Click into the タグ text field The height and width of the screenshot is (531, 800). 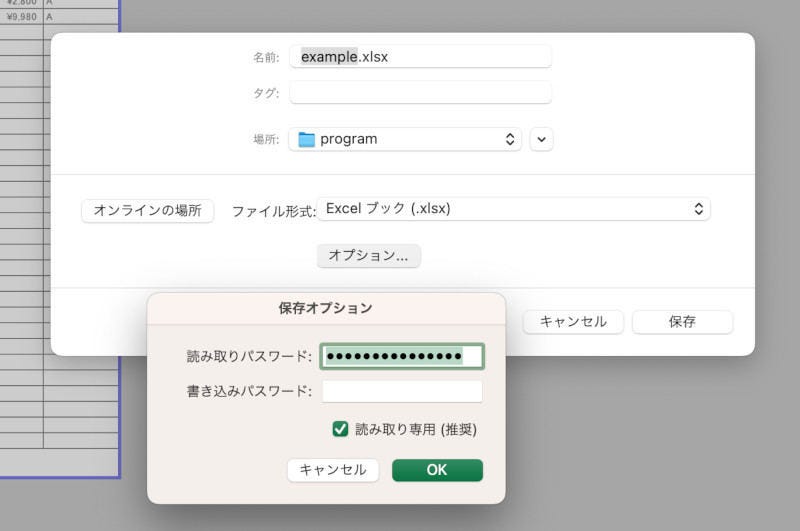(420, 92)
